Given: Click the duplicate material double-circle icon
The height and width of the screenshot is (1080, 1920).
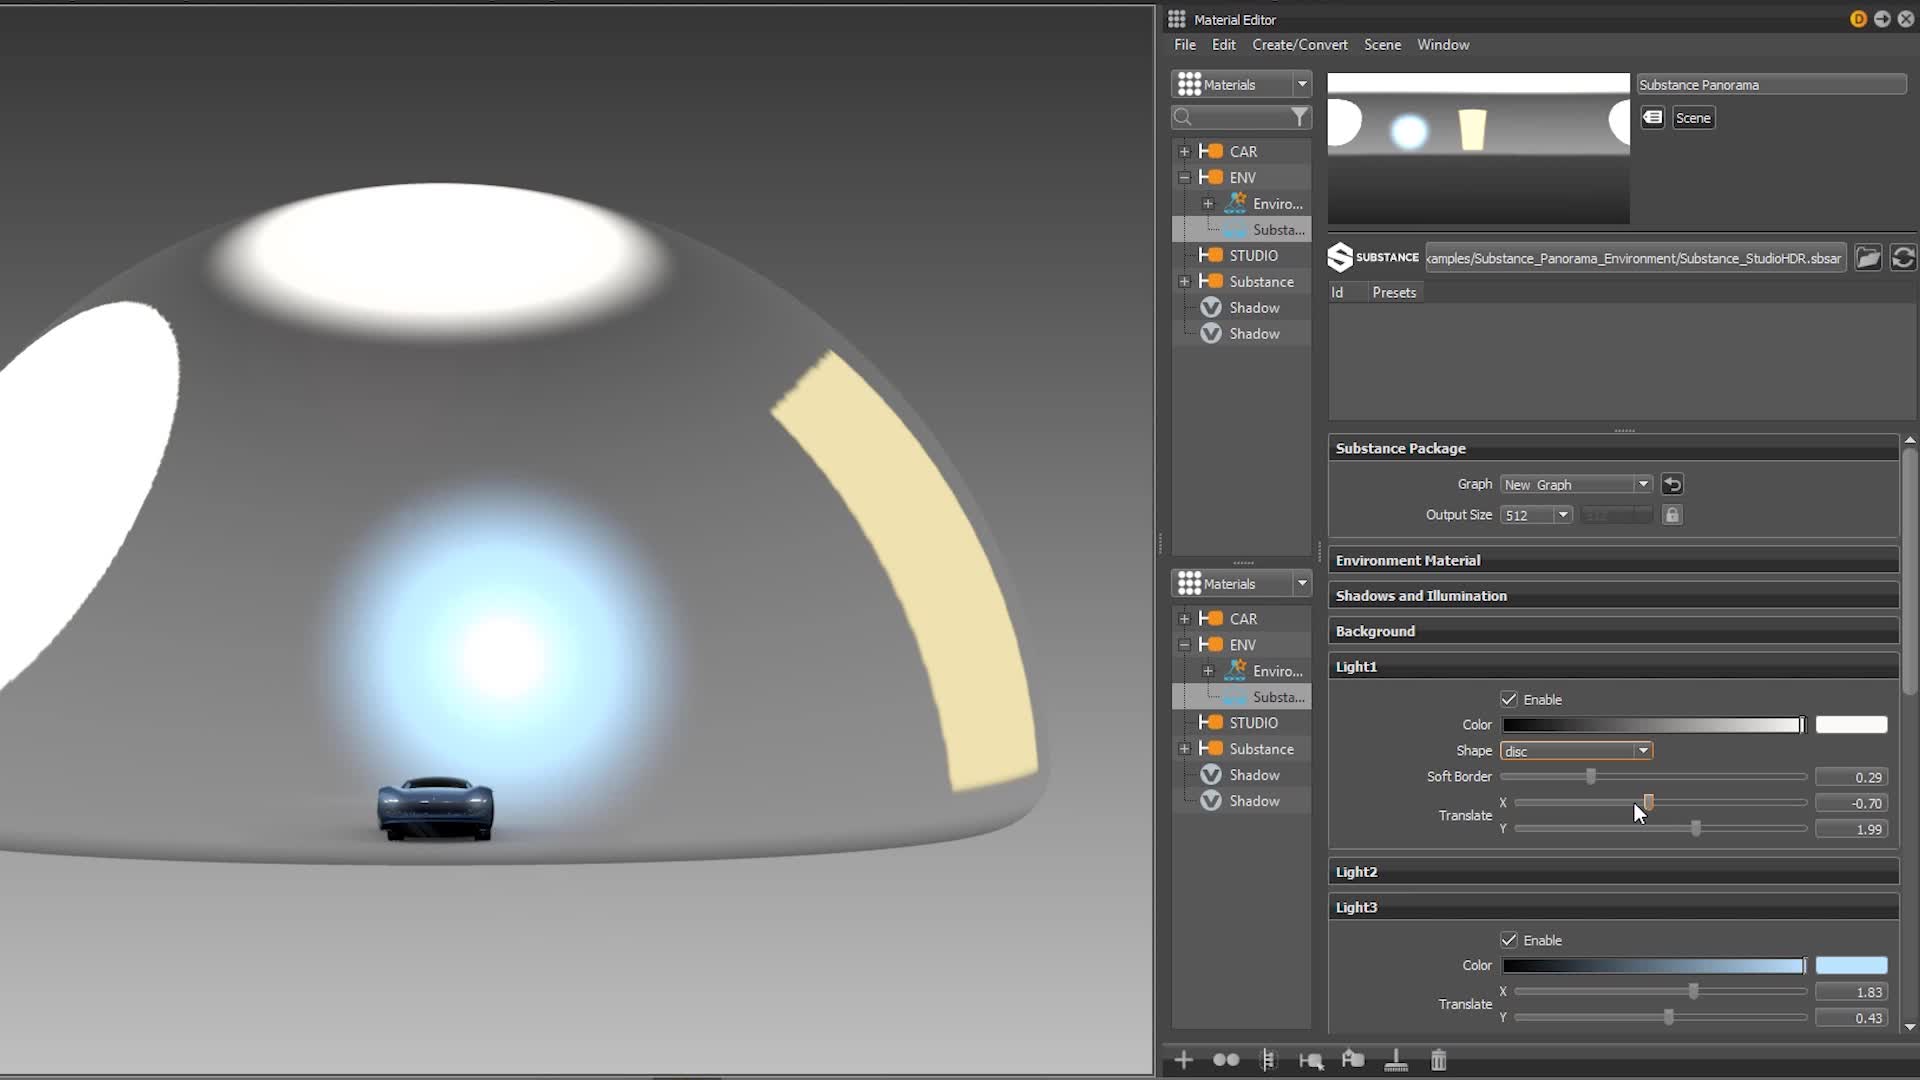Looking at the screenshot, I should coord(1226,1060).
